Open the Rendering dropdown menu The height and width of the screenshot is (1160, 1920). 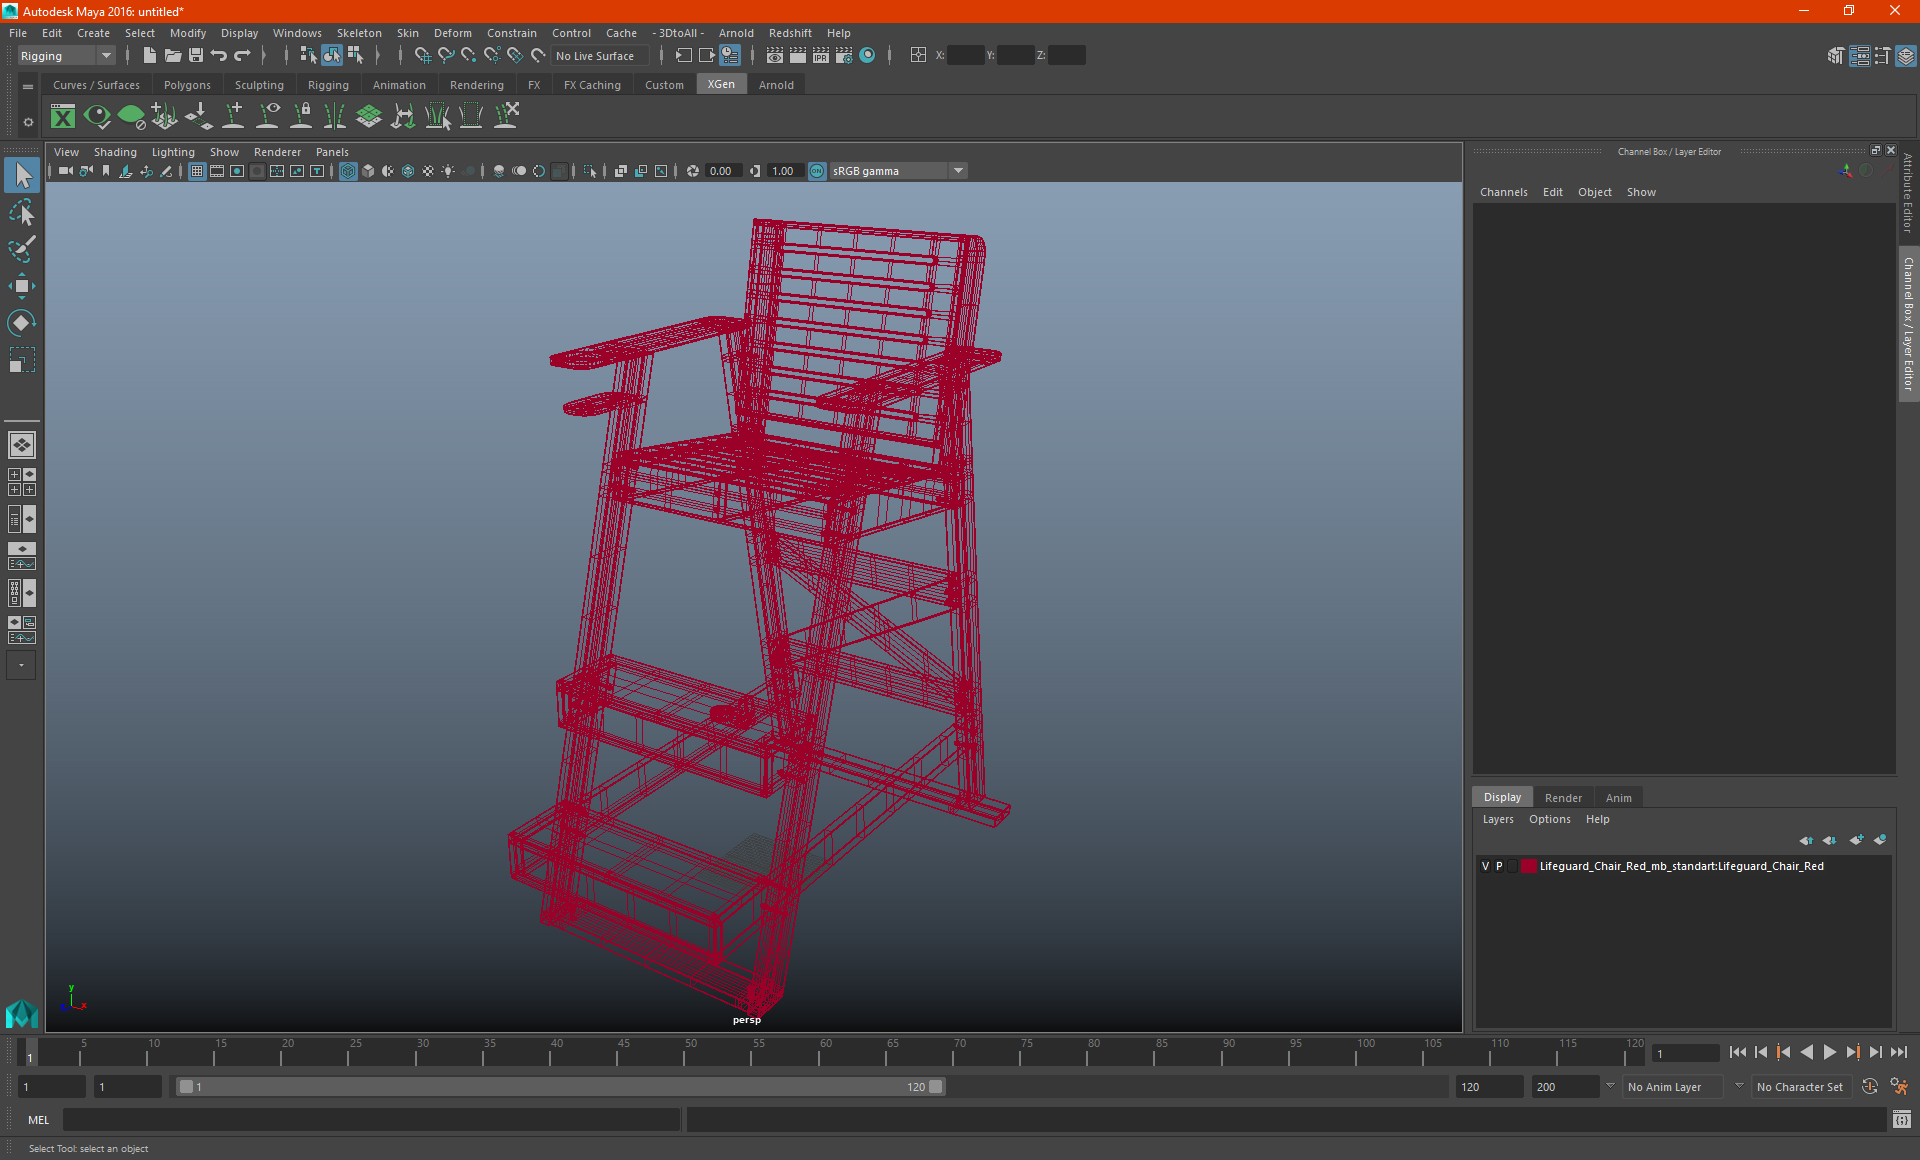[x=476, y=85]
